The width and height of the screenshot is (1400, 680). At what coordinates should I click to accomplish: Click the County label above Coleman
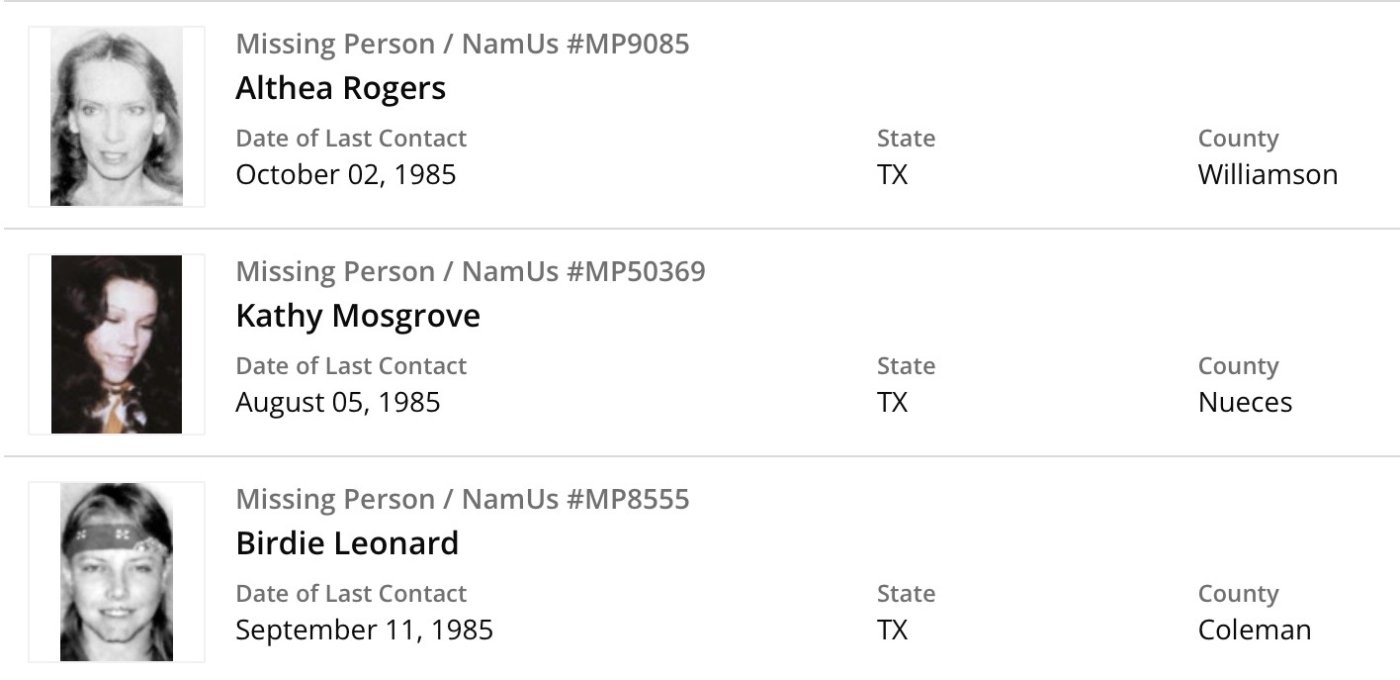(1238, 594)
